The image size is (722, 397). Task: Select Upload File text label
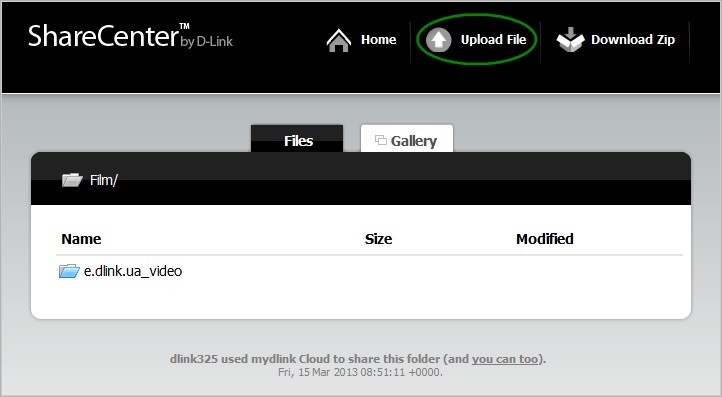494,40
